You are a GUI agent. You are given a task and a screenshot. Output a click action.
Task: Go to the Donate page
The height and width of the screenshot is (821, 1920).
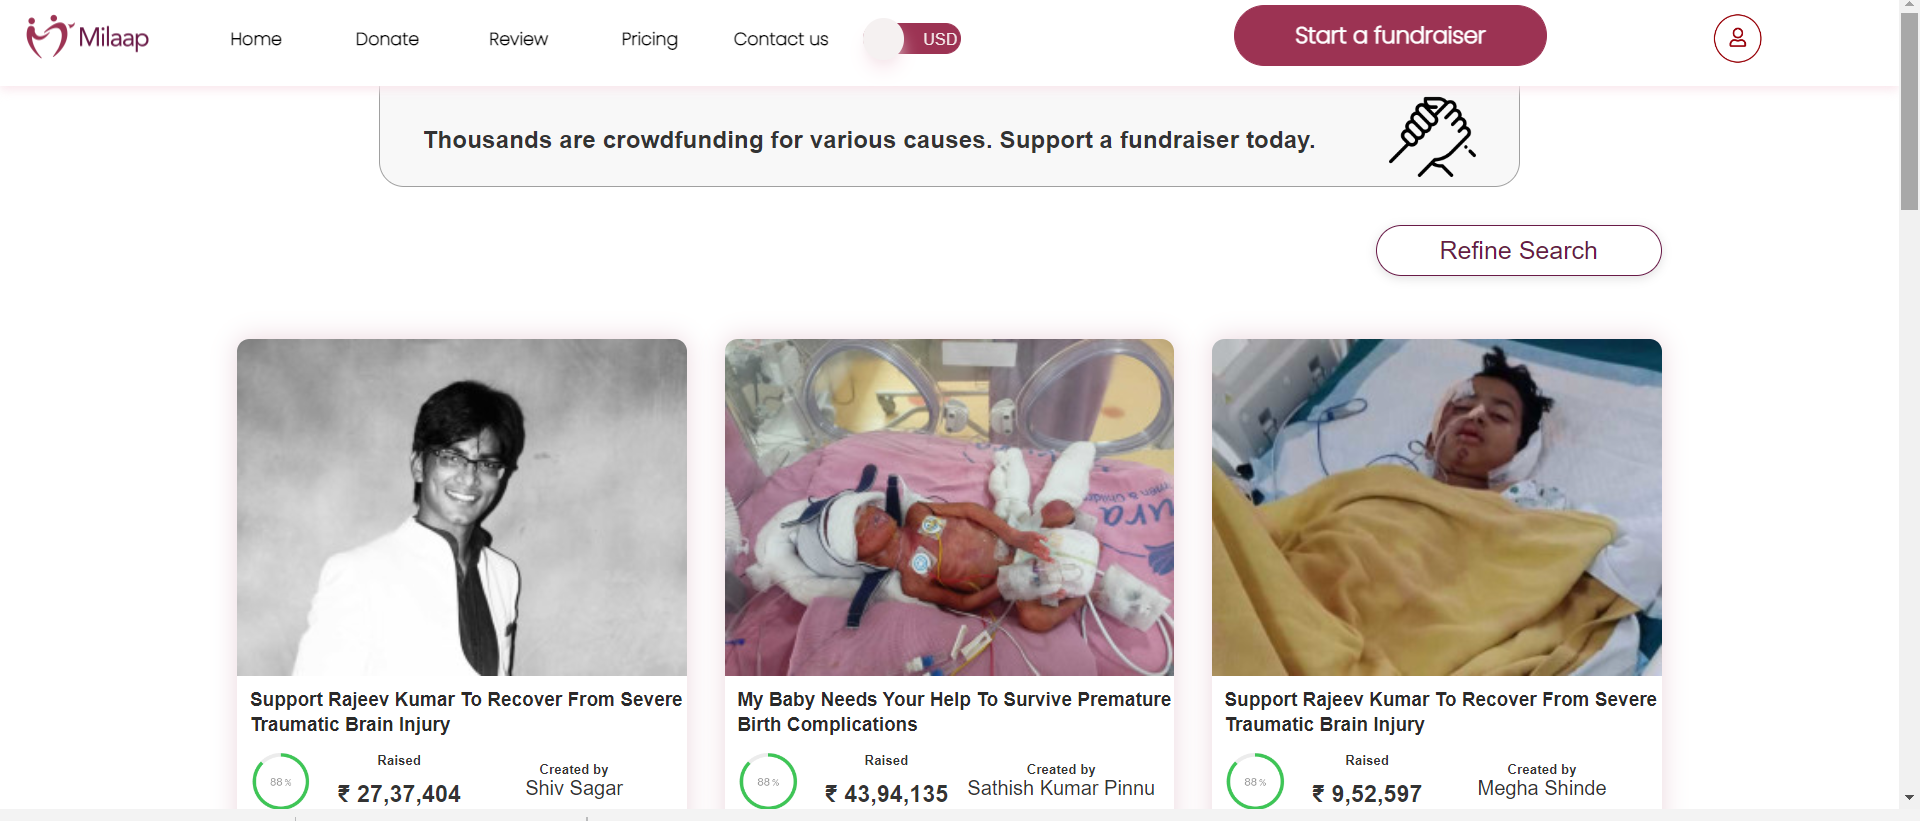point(387,39)
